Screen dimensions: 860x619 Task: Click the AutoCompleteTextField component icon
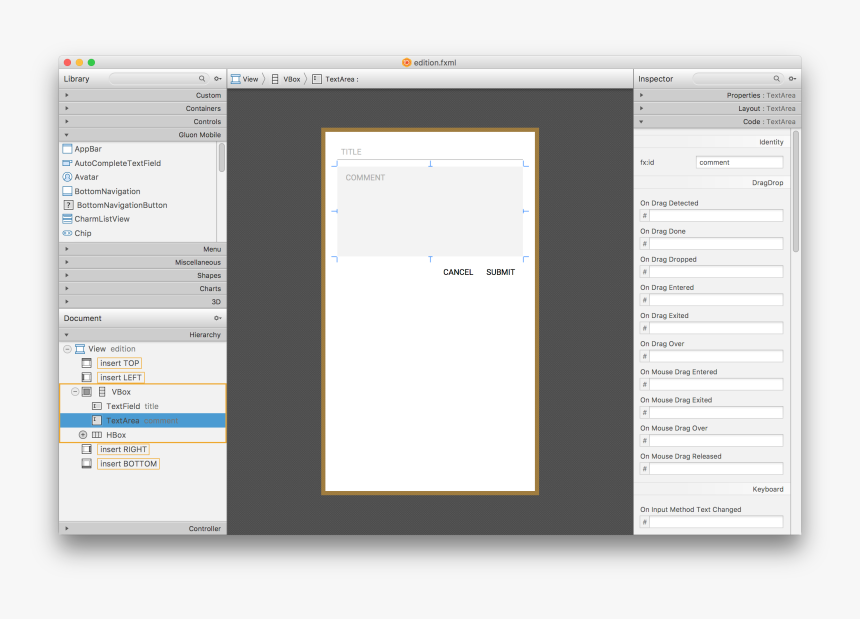coord(68,162)
